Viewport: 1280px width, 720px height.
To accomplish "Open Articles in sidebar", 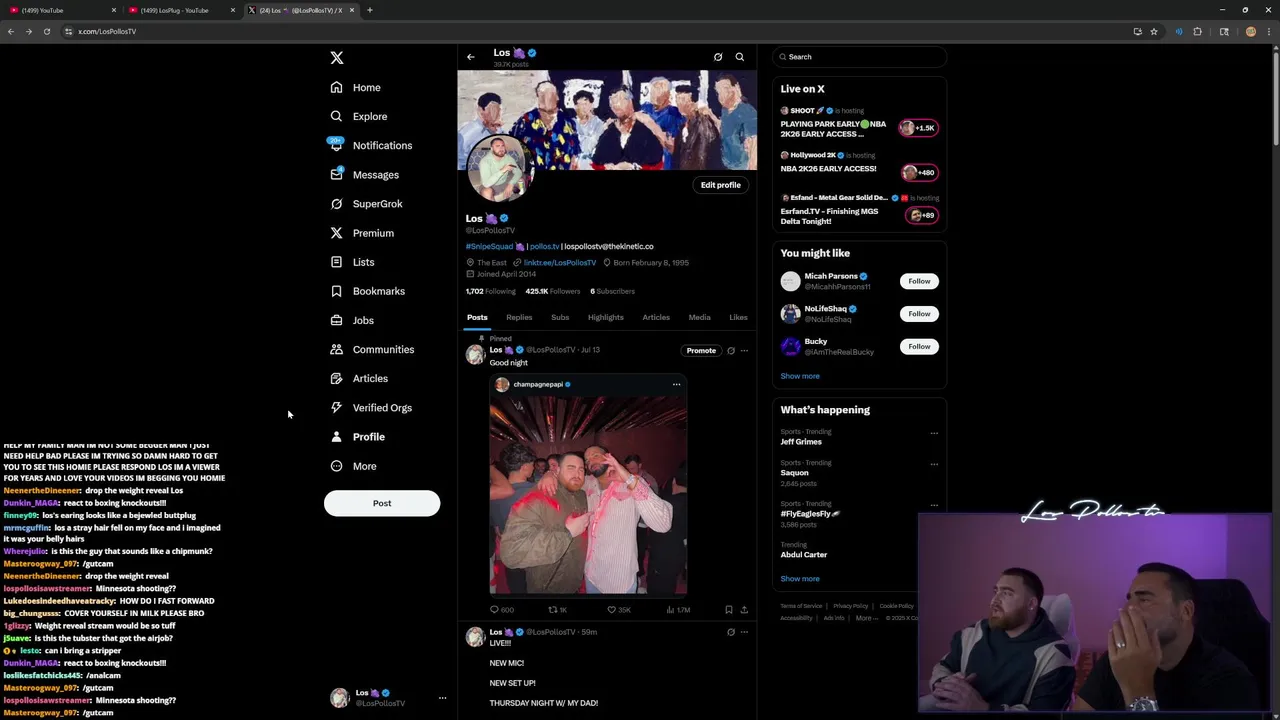I will [359, 378].
